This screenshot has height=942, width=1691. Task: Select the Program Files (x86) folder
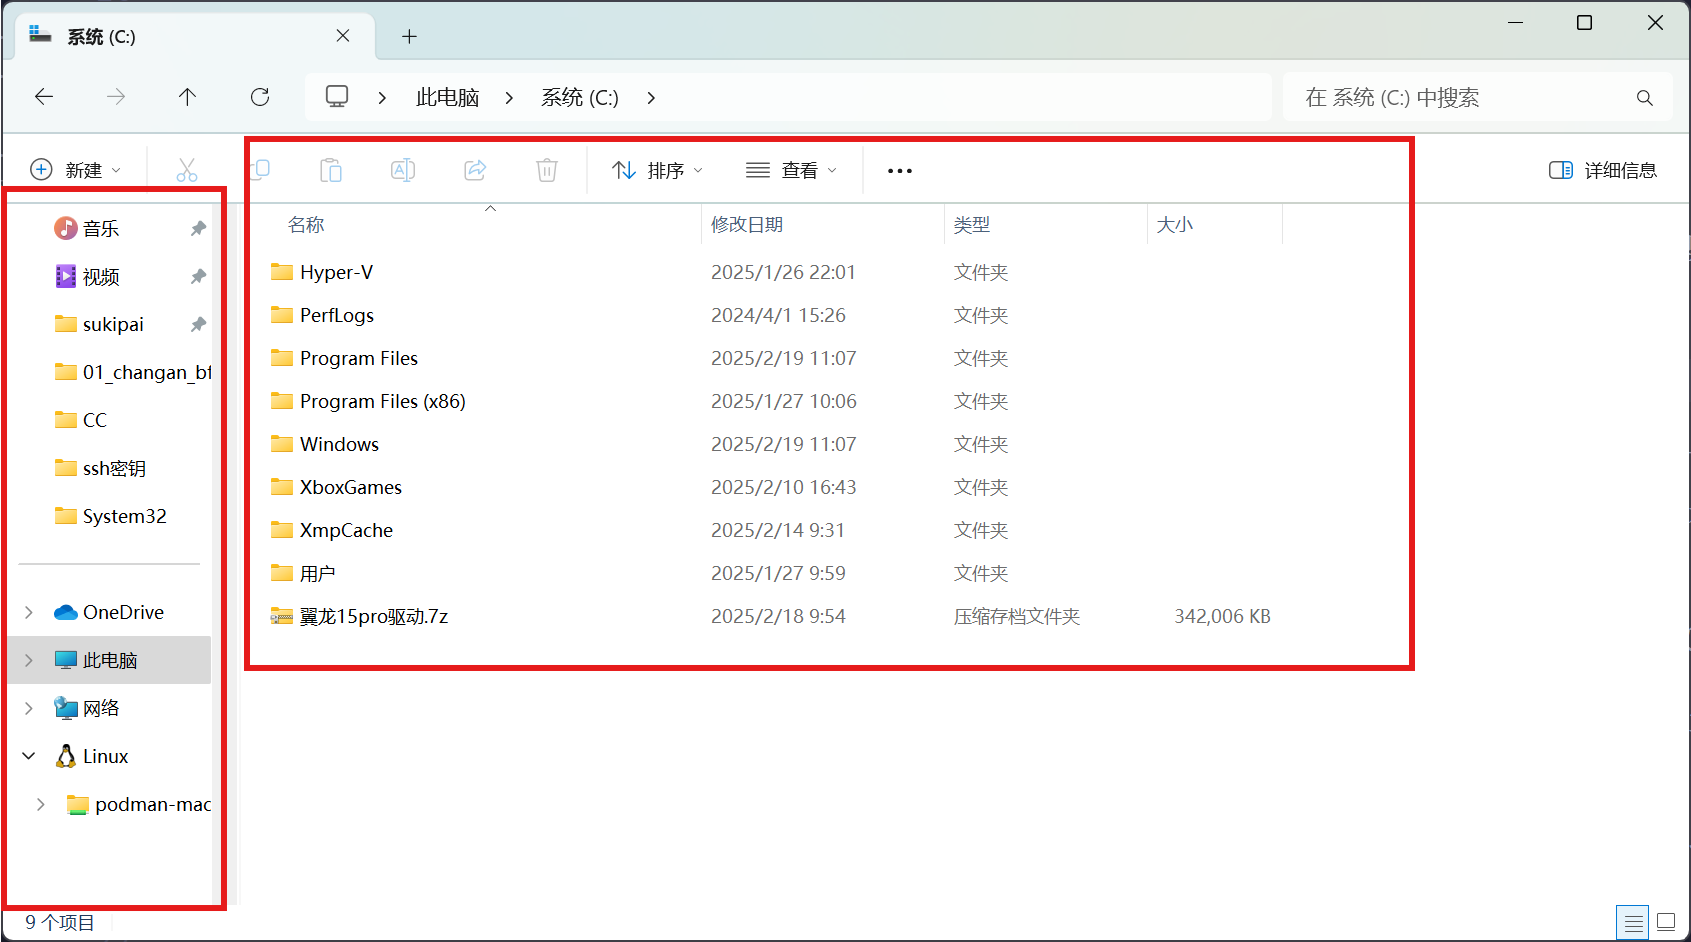(x=368, y=401)
